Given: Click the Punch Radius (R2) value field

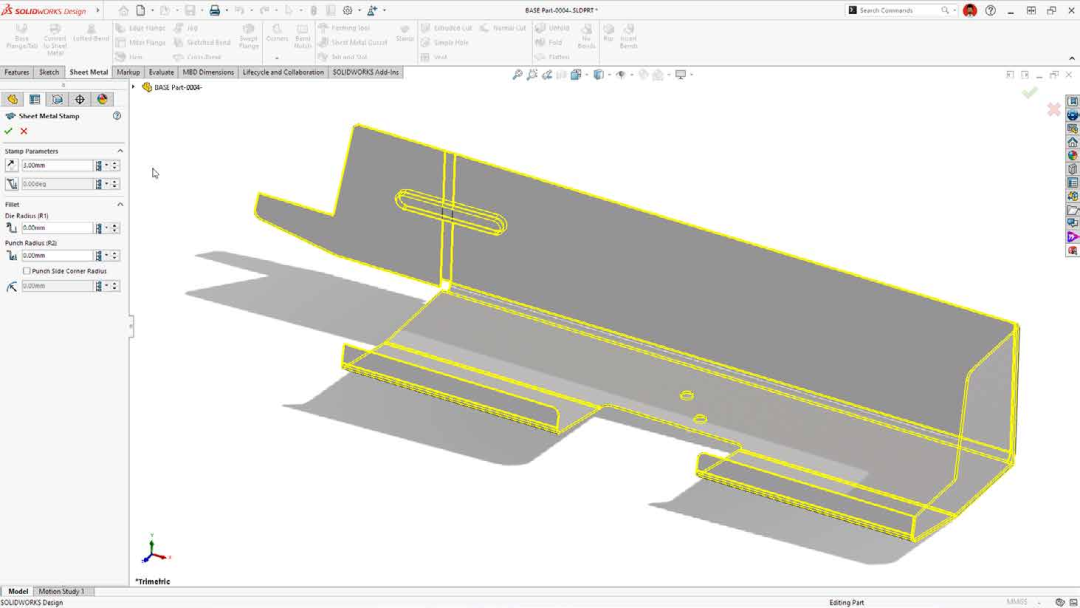Looking at the screenshot, I should pyautogui.click(x=57, y=255).
